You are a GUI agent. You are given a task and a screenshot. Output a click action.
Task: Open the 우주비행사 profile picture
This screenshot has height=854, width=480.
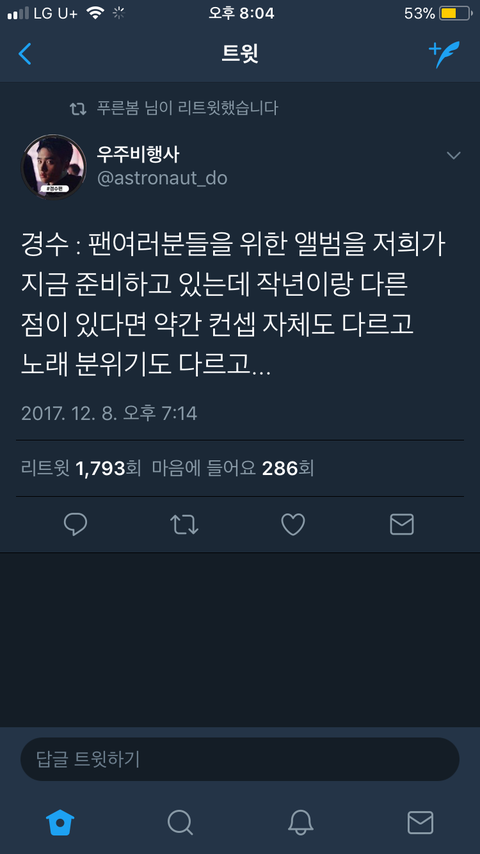(x=53, y=167)
